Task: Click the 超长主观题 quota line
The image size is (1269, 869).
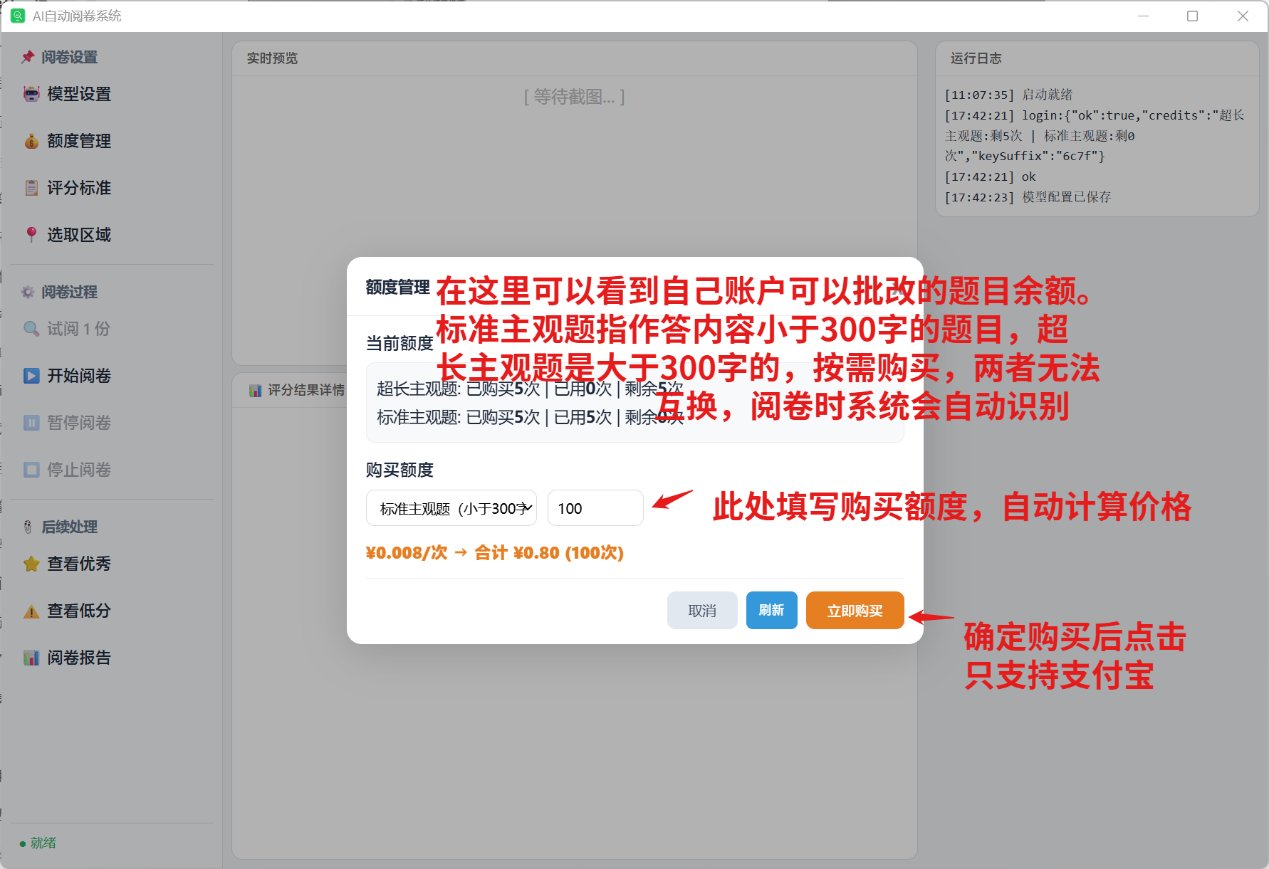Action: [530, 389]
